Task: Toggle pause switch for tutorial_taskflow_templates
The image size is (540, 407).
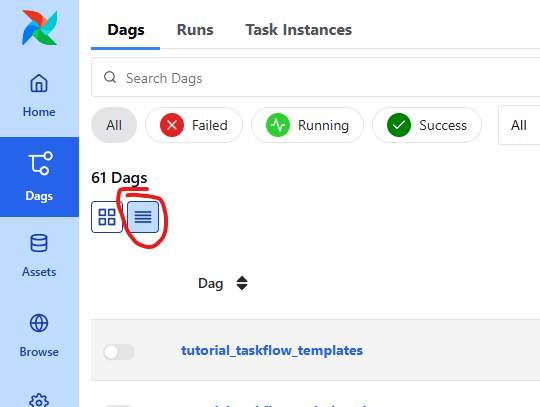Action: (x=119, y=352)
